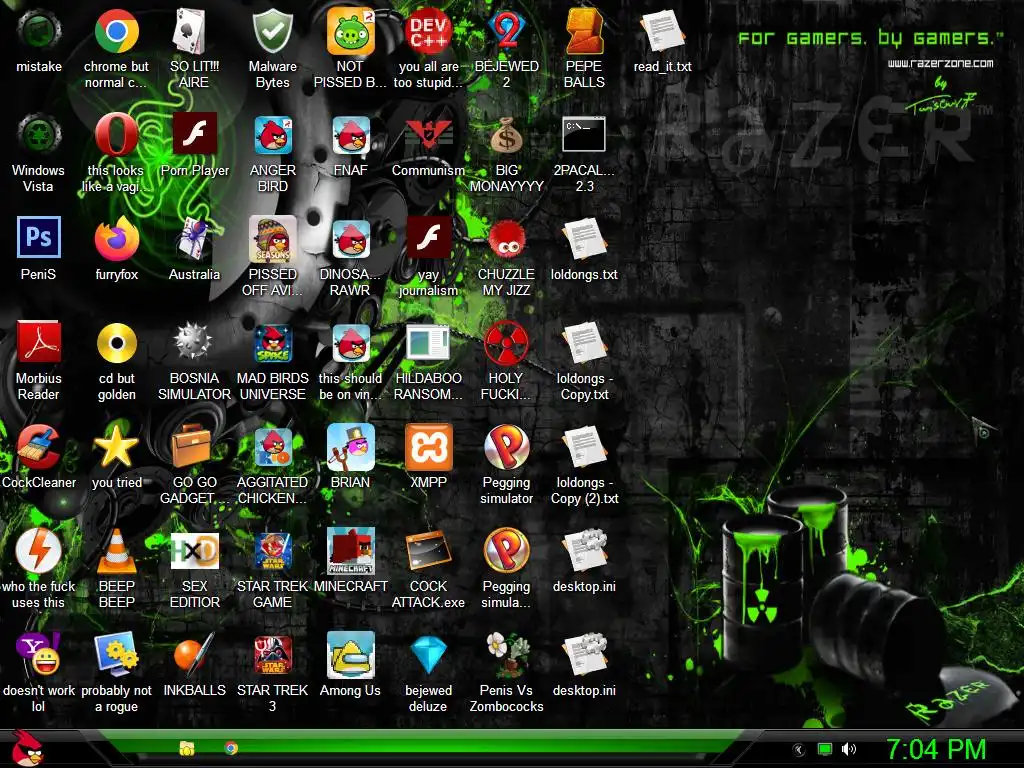
Task: Open the Windows Vista recycle bin icon
Action: (39, 135)
